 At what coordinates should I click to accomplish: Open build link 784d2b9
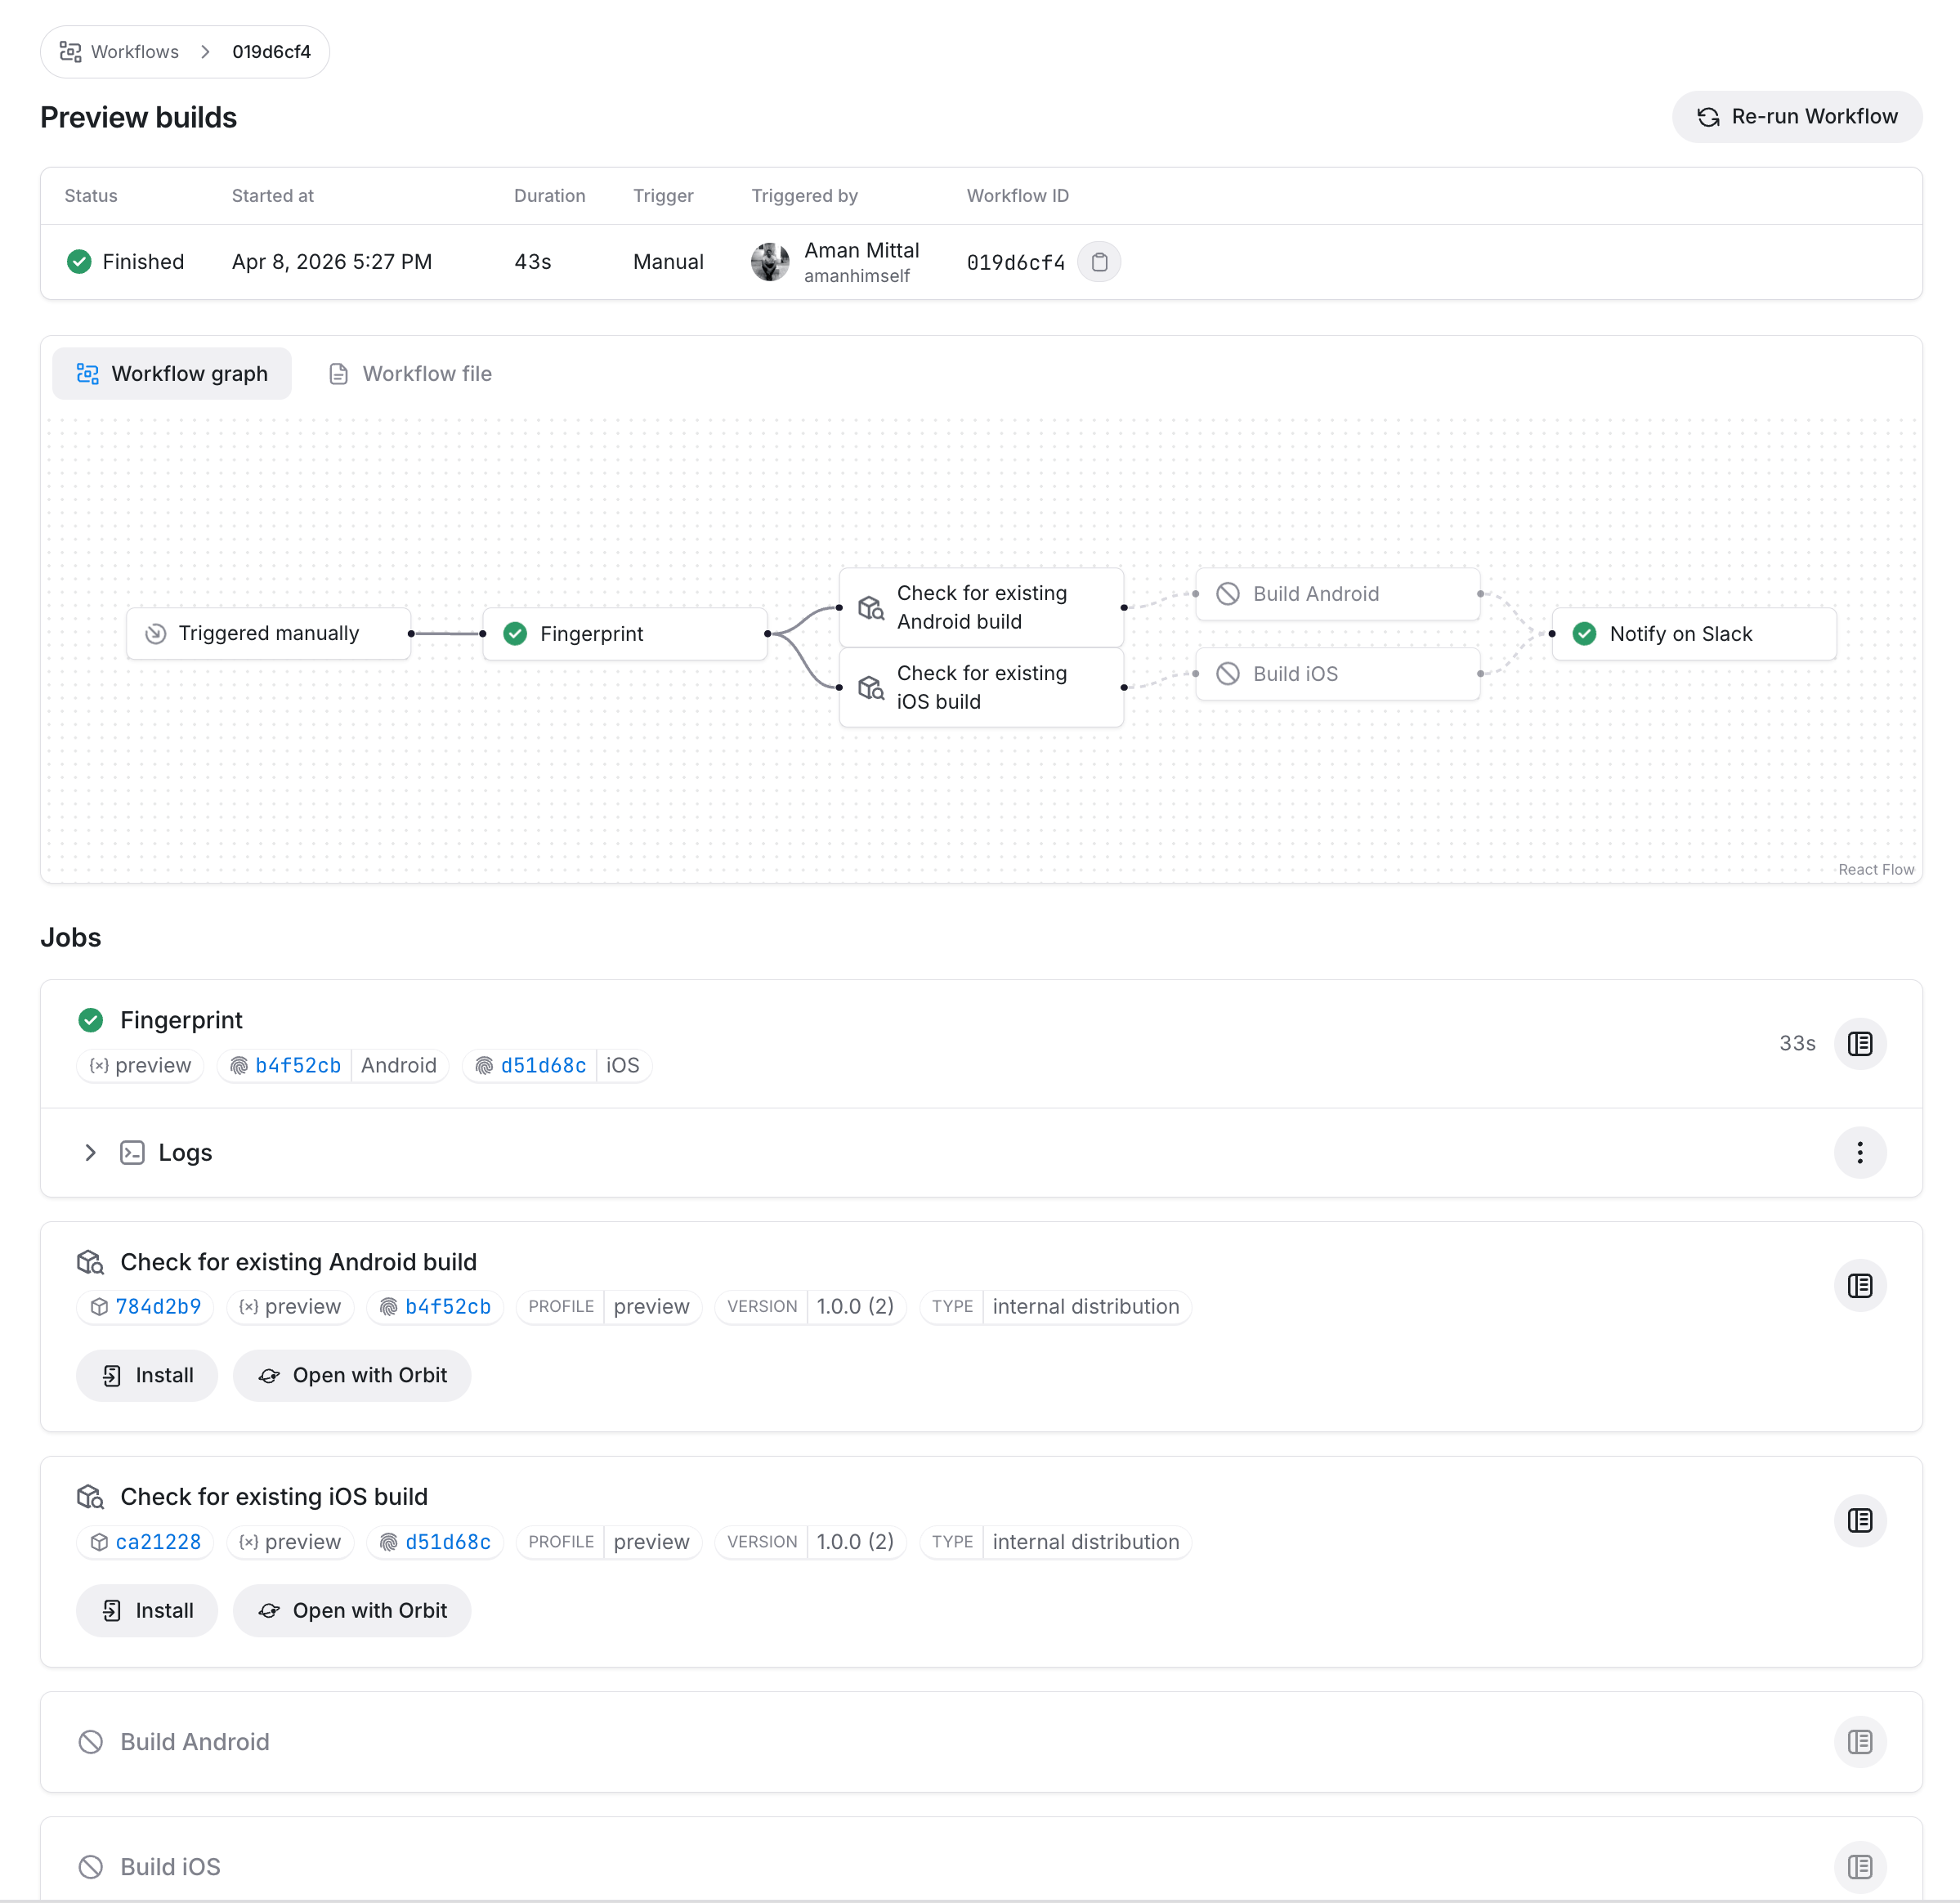click(158, 1307)
